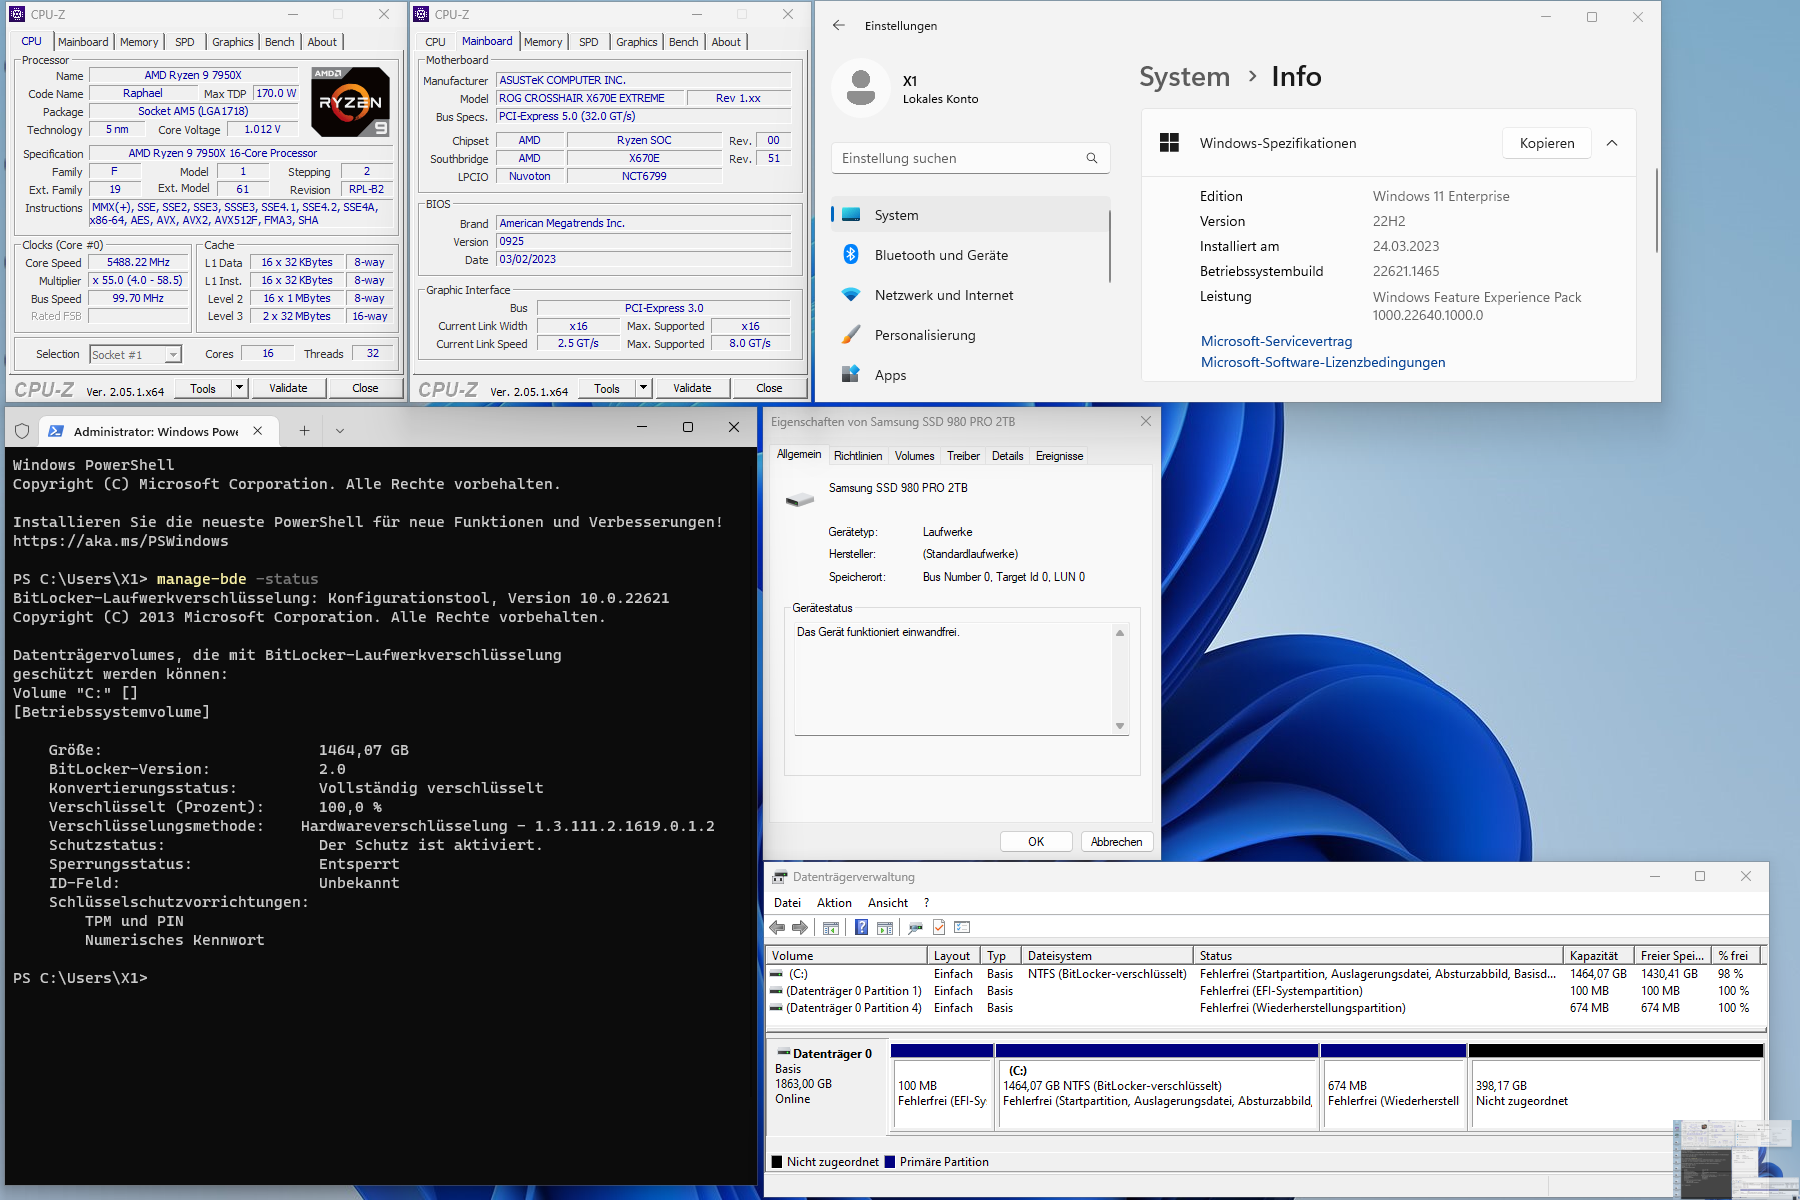Viewport: 1800px width, 1200px height.
Task: Open SPD tab in right CPU-Z window
Action: 589,42
